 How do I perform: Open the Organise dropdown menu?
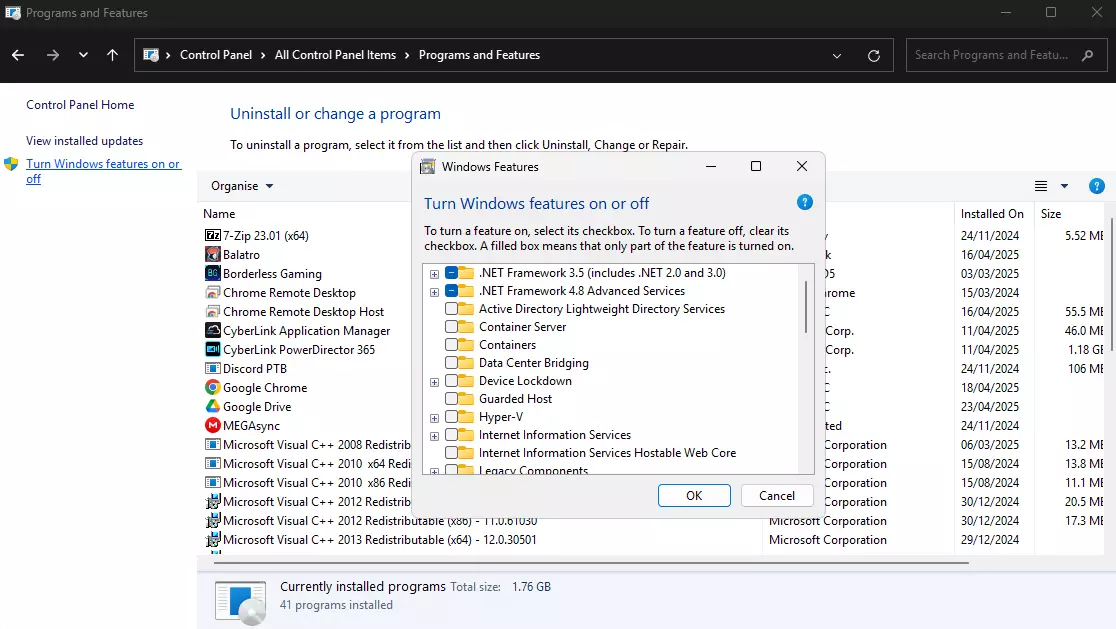pos(242,186)
